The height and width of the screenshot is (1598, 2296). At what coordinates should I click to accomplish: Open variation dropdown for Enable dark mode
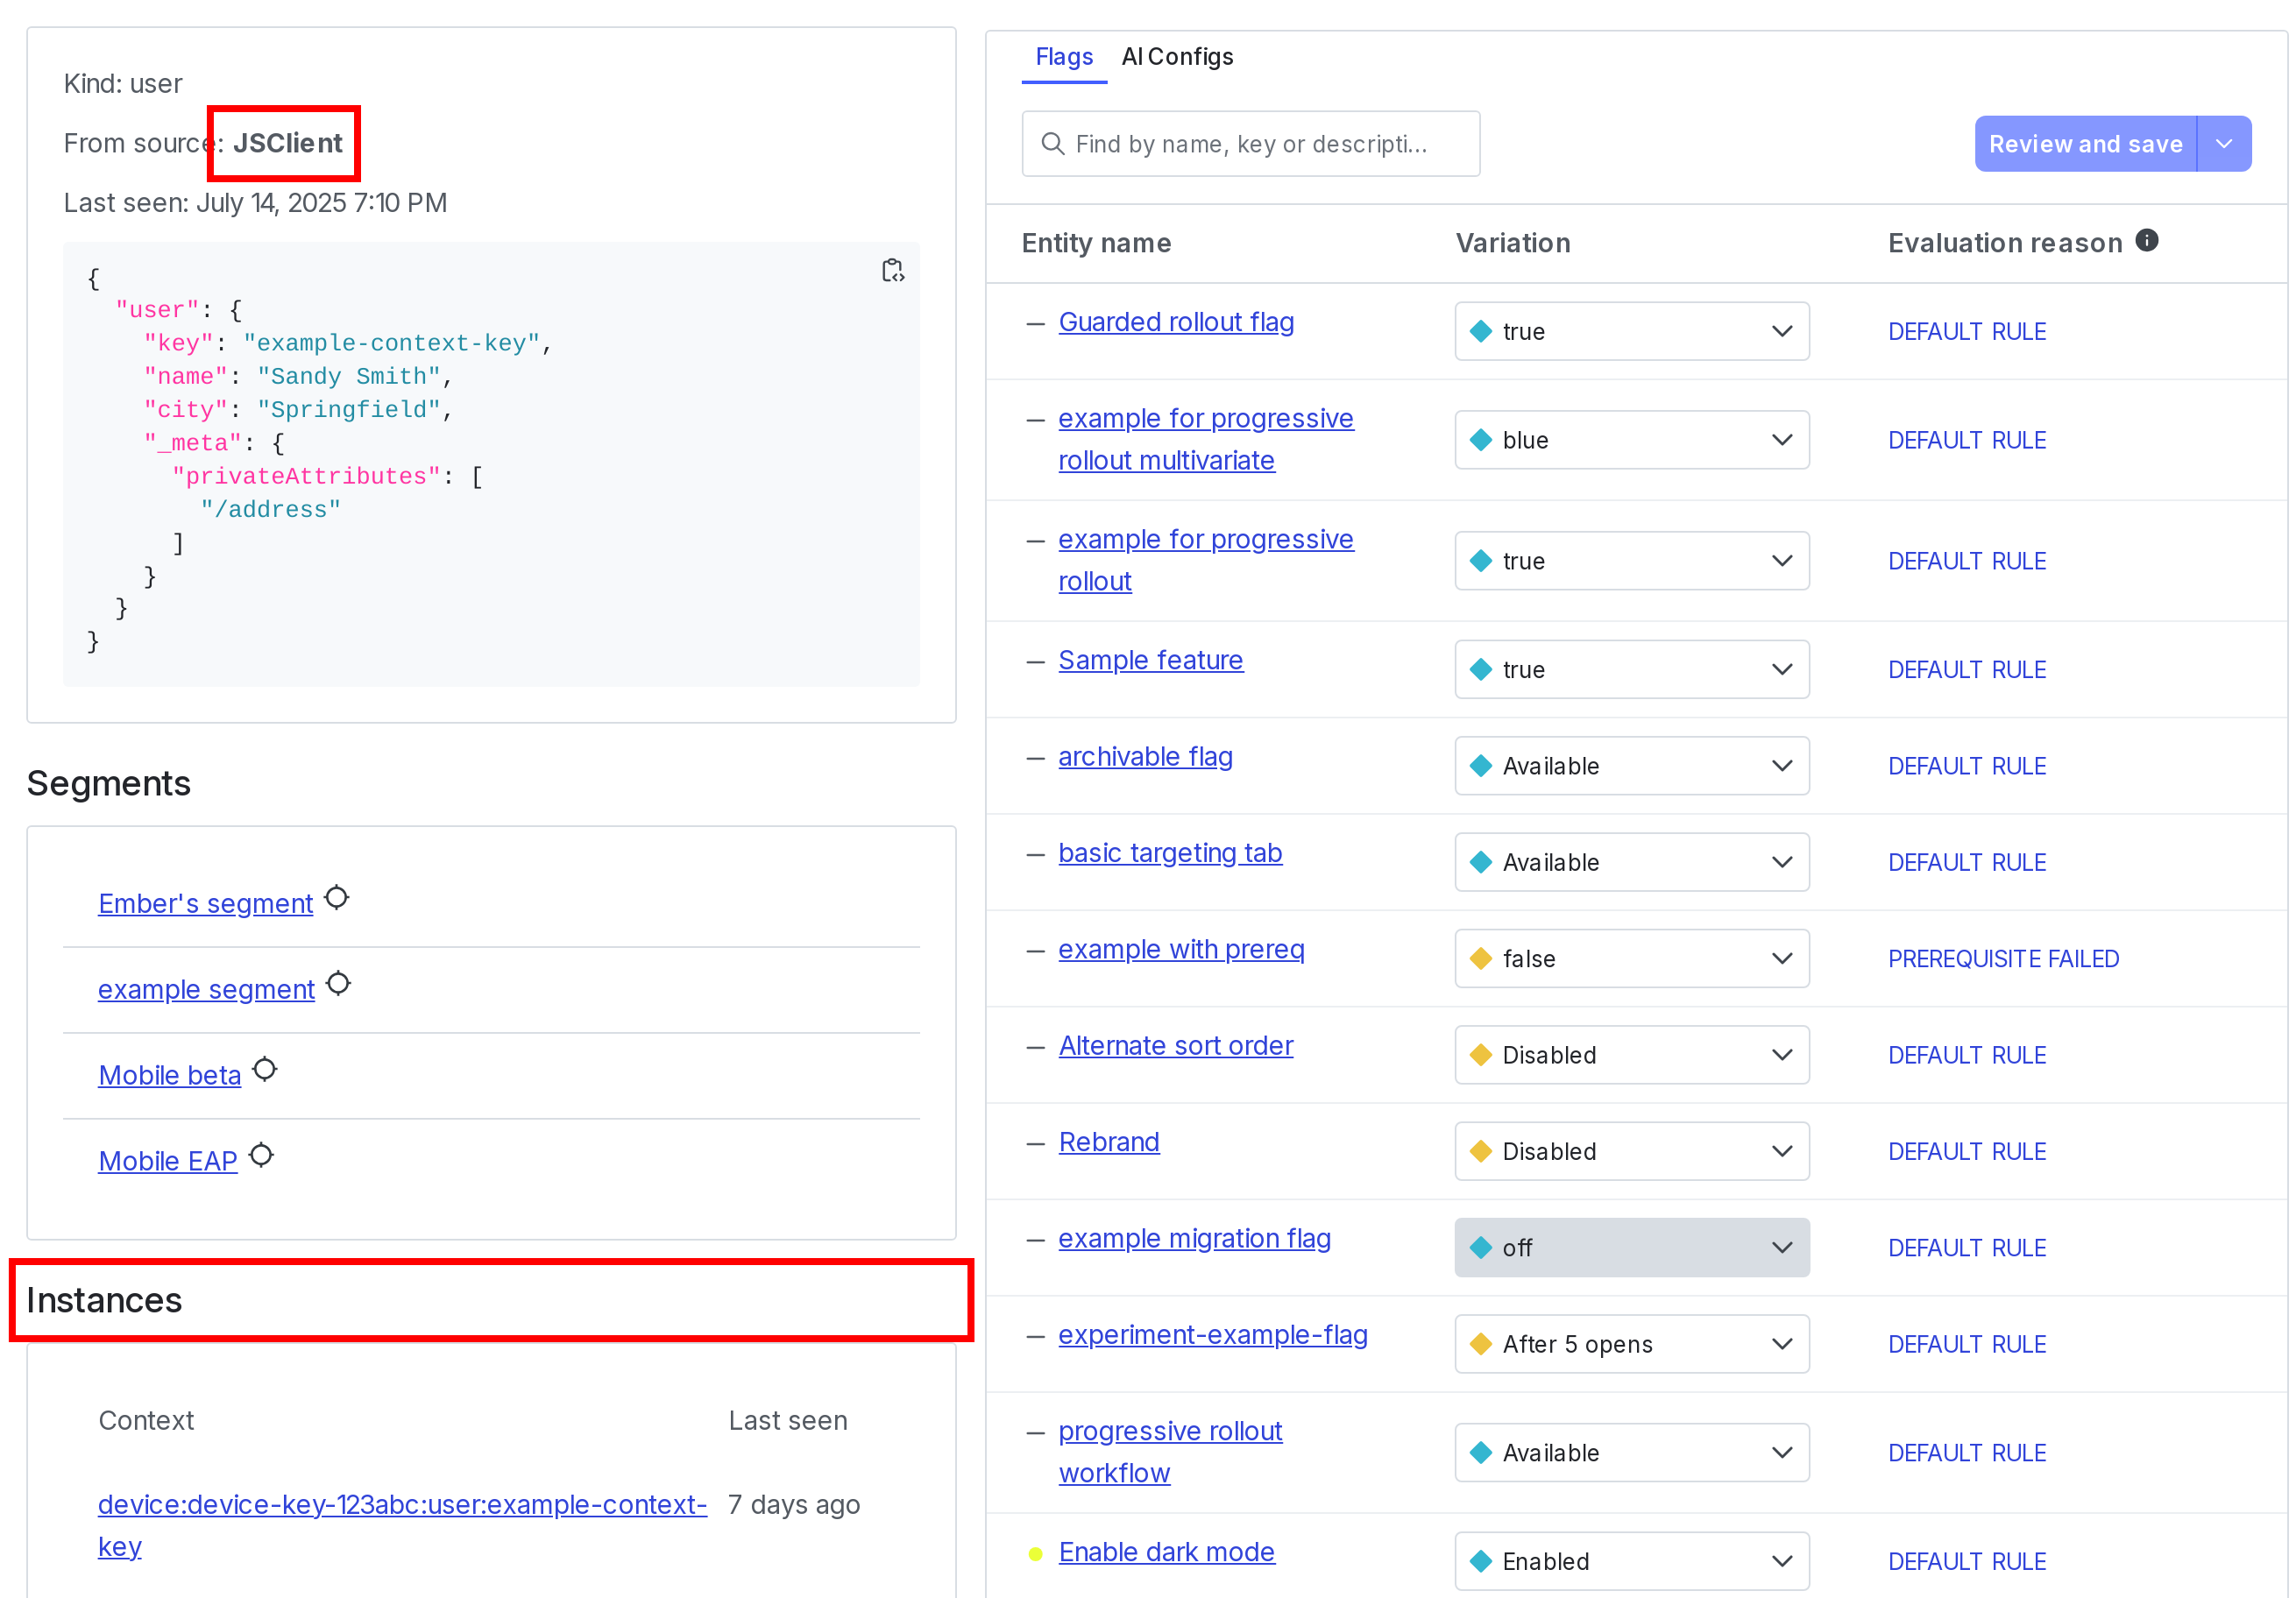(1632, 1561)
